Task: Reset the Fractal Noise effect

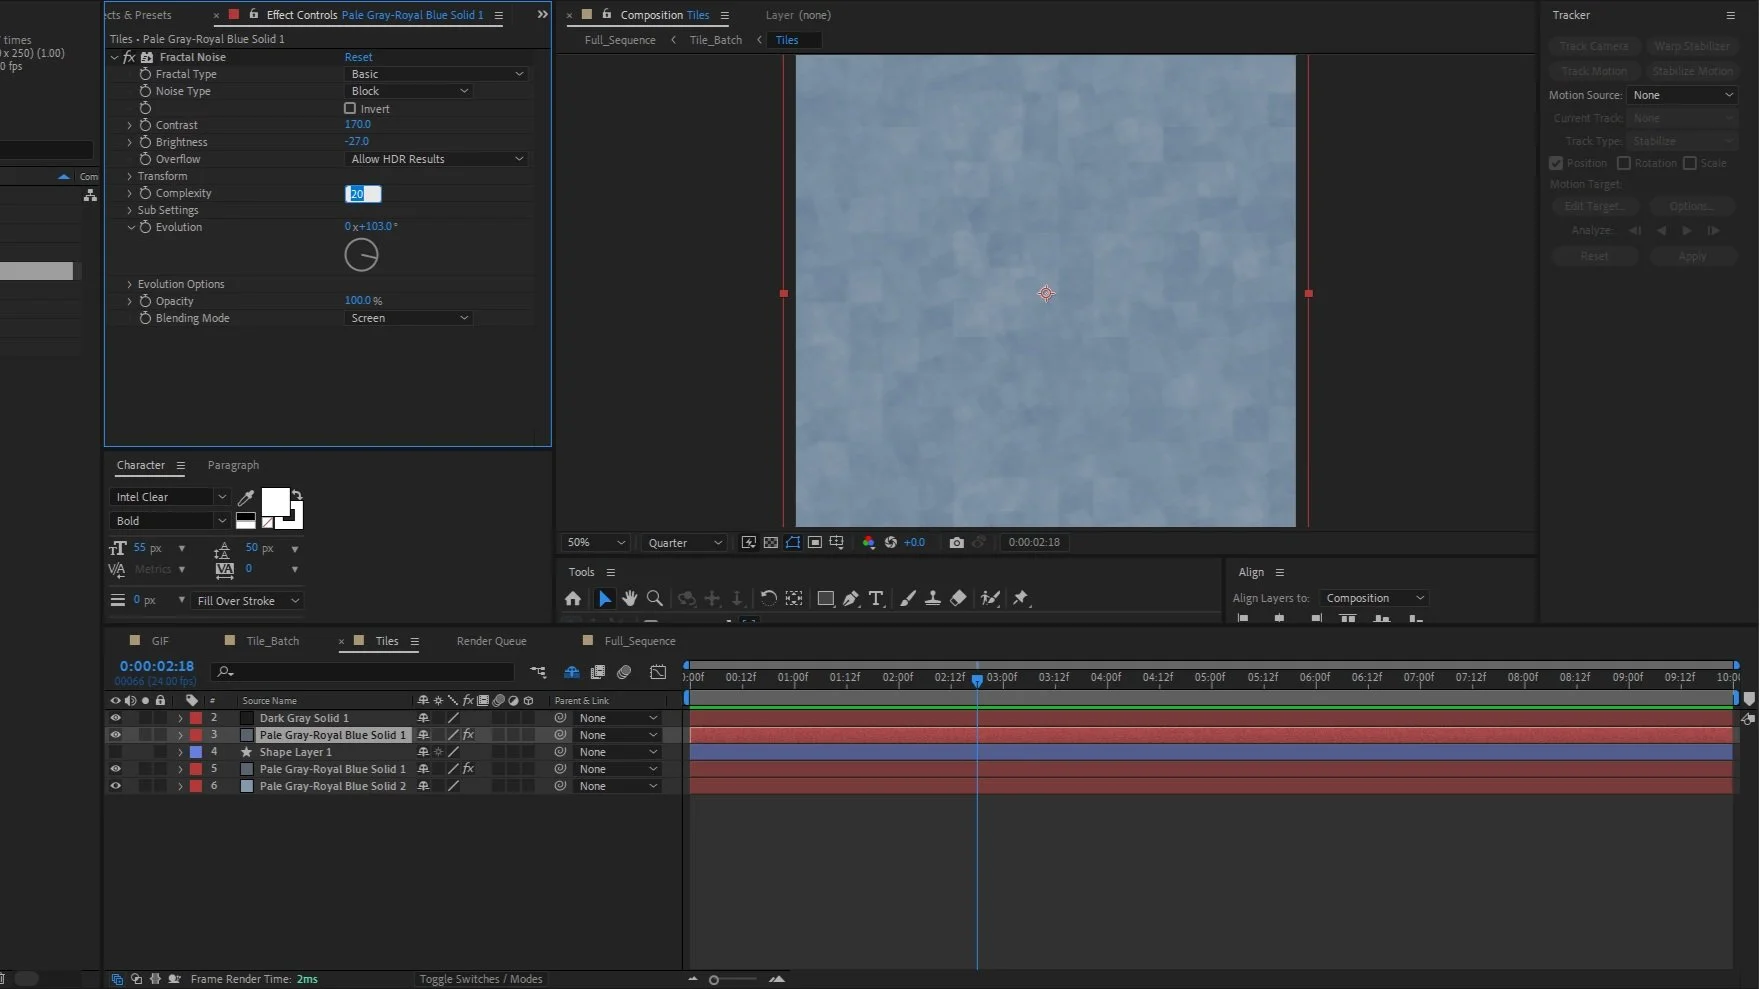Action: click(358, 57)
